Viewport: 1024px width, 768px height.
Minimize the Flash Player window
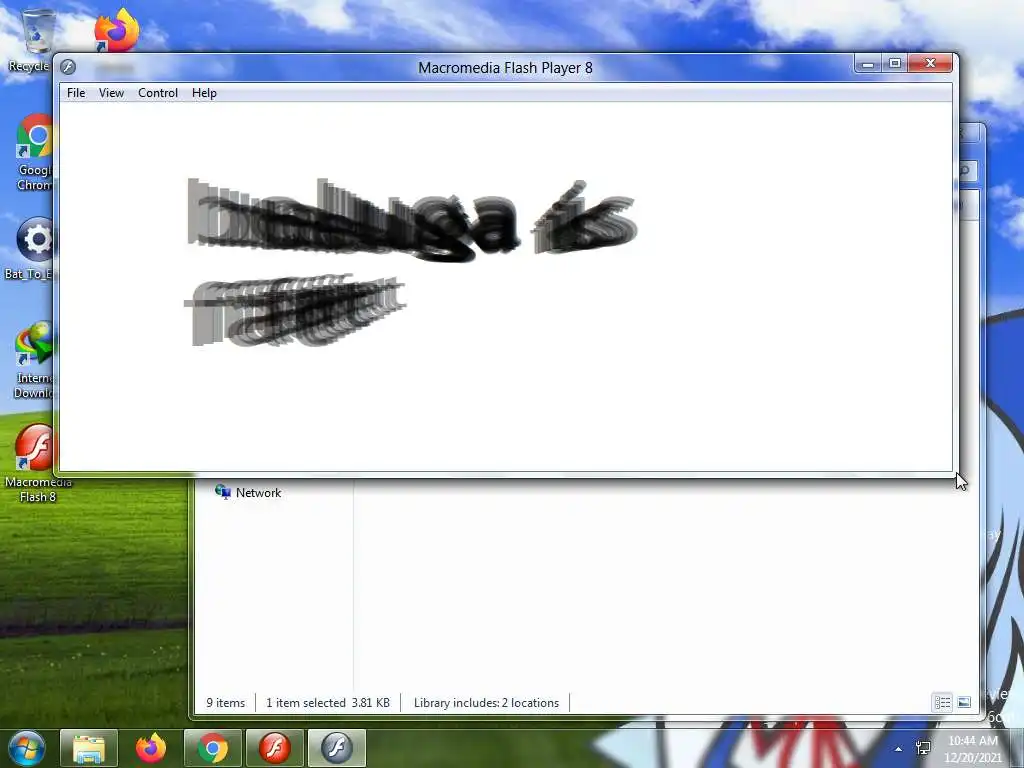(867, 64)
